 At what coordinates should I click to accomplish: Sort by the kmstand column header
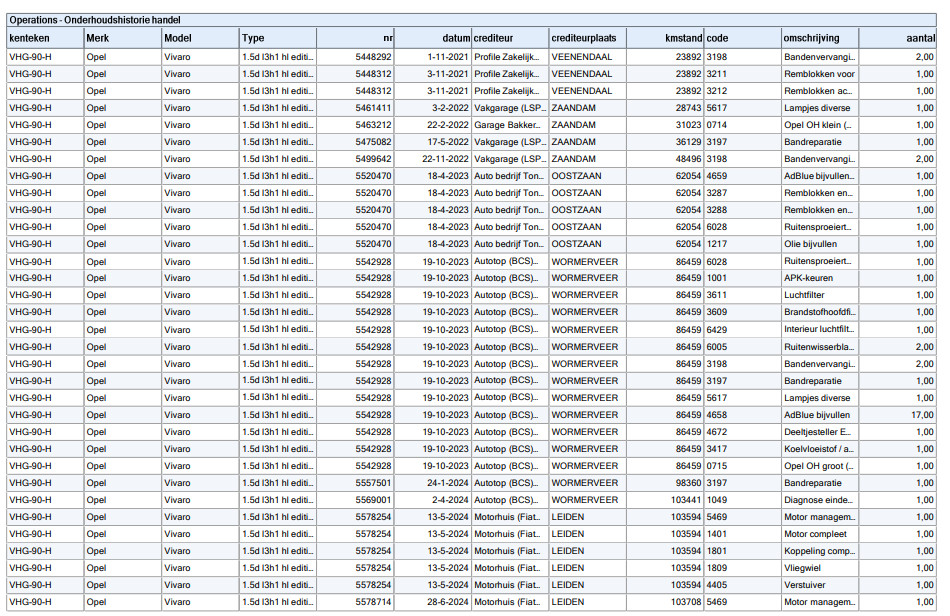665,38
